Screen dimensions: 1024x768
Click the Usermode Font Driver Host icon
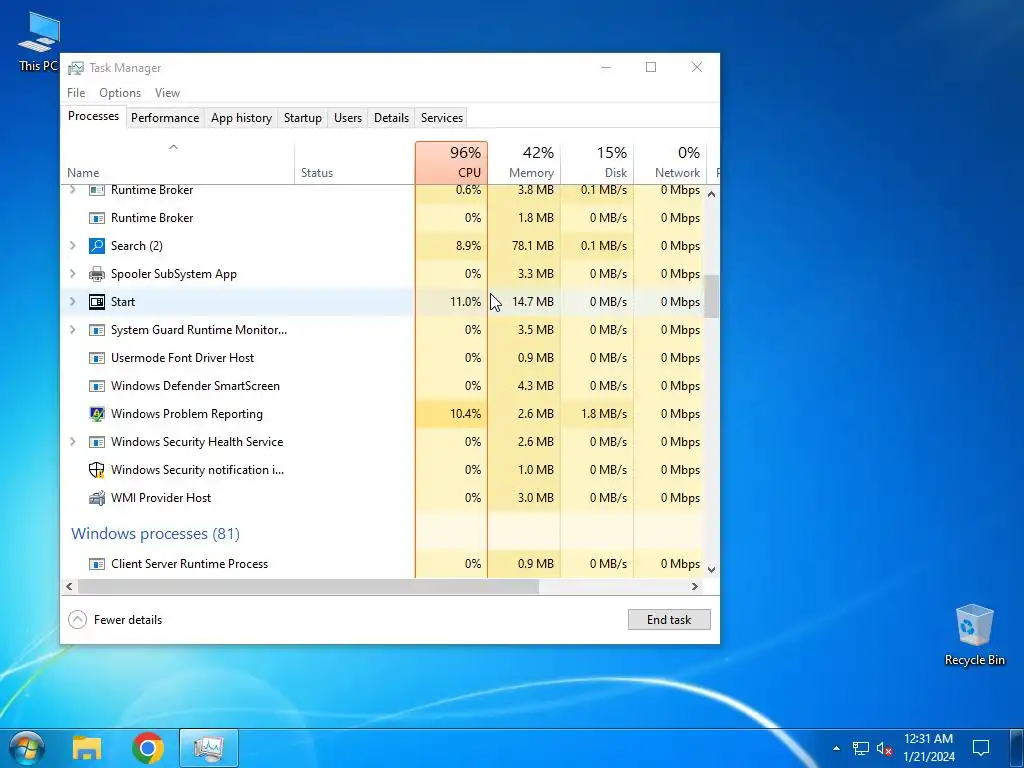tap(97, 358)
